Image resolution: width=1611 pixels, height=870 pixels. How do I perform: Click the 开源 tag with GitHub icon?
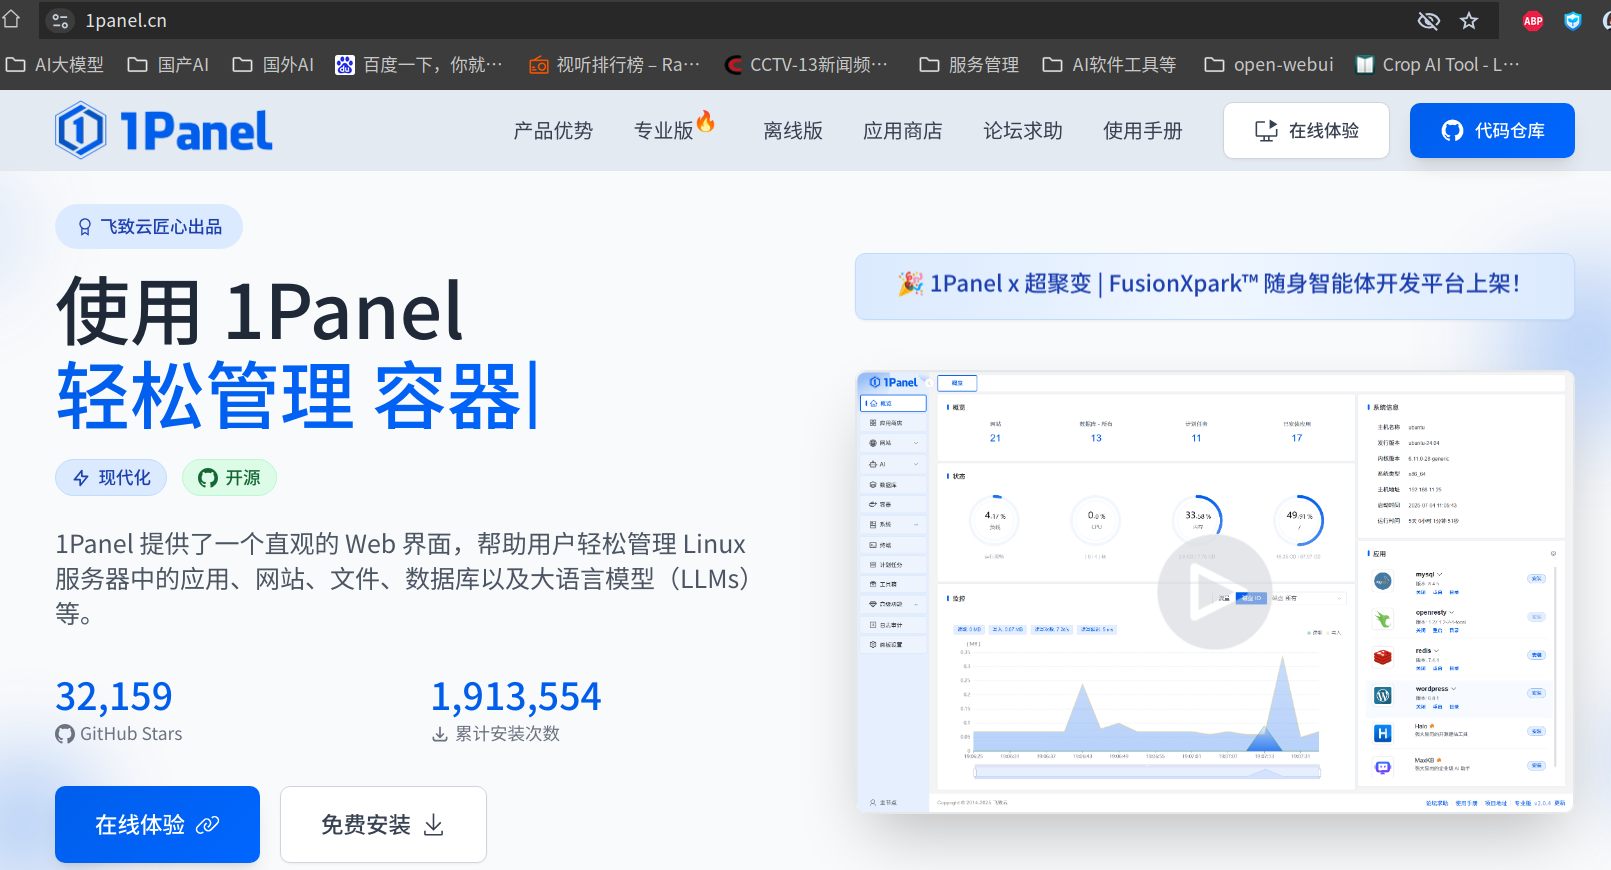229,478
